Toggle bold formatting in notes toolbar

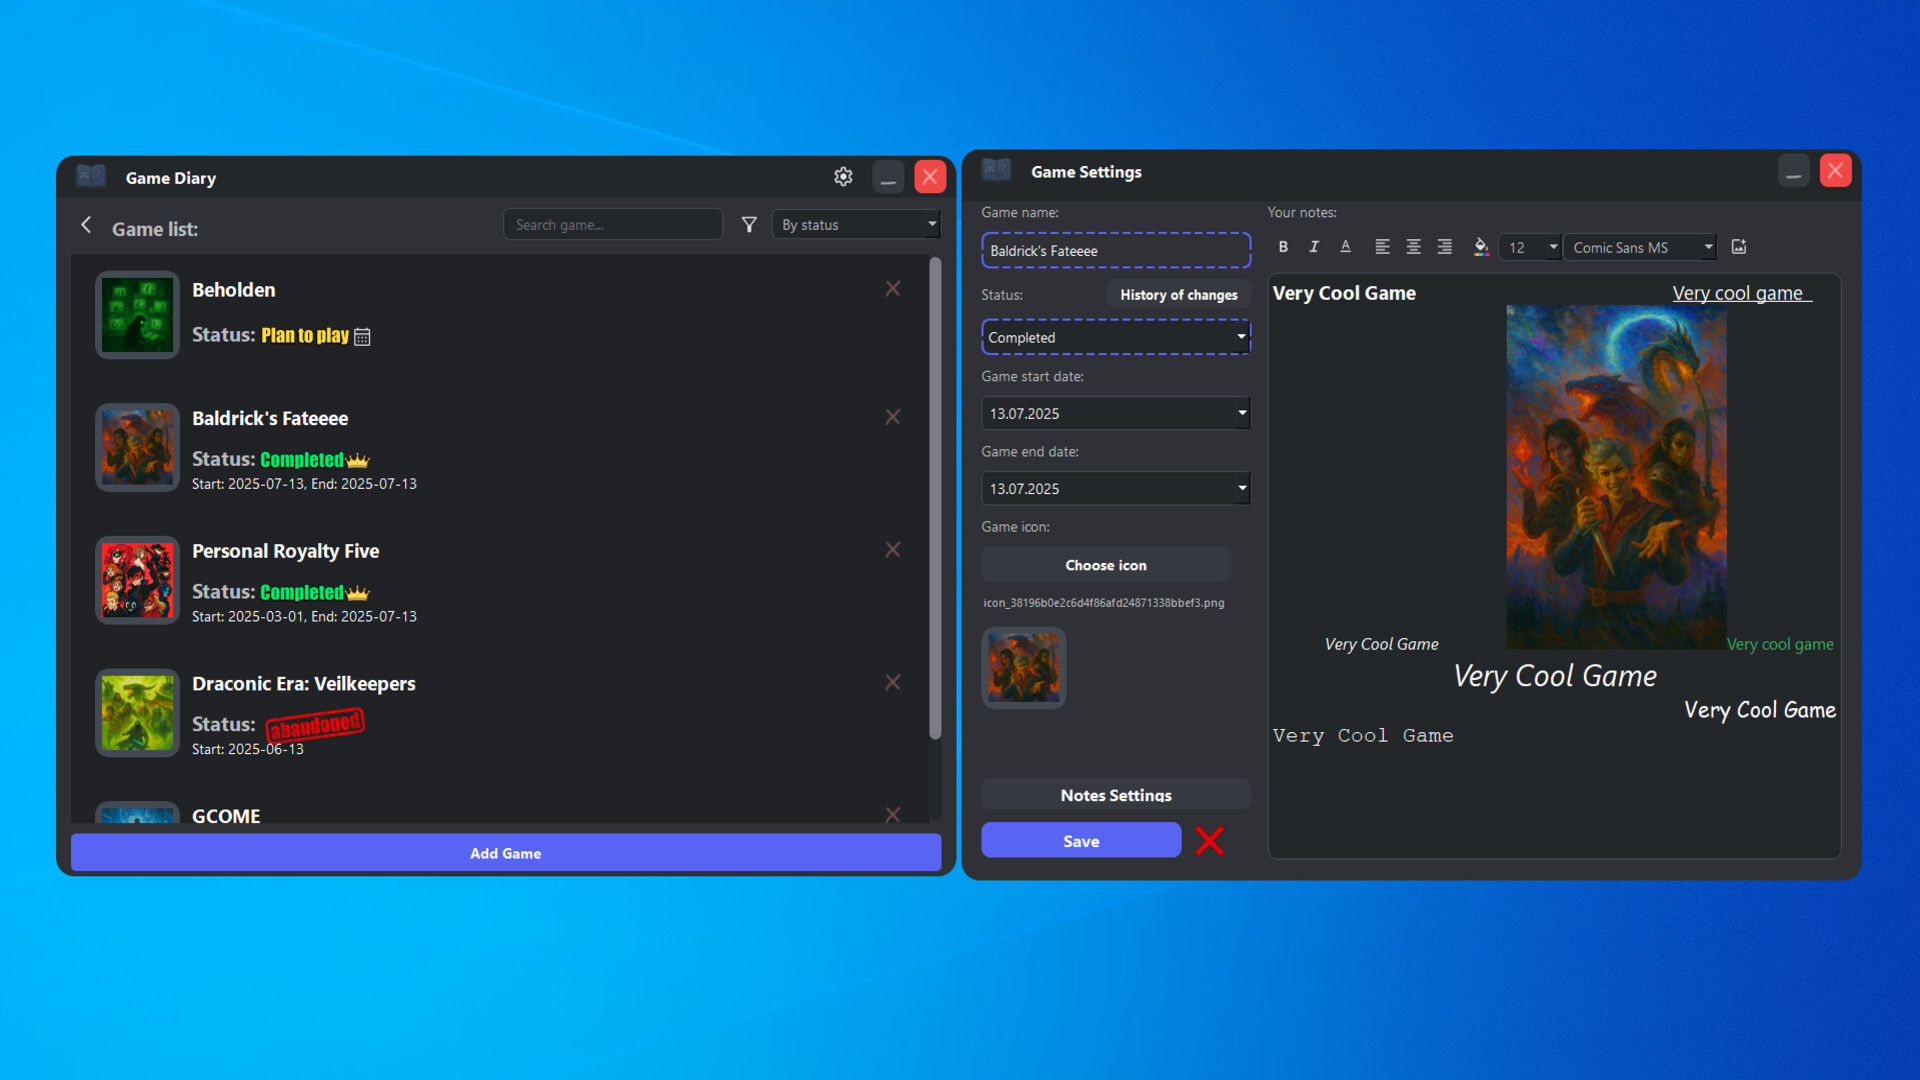[1283, 247]
